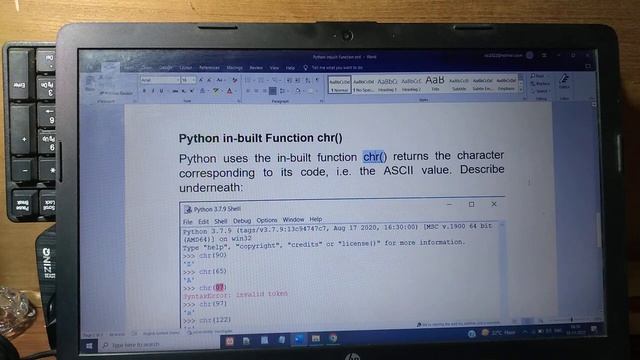This screenshot has width=640, height=360.
Task: Apply the Subtitle style
Action: point(459,84)
